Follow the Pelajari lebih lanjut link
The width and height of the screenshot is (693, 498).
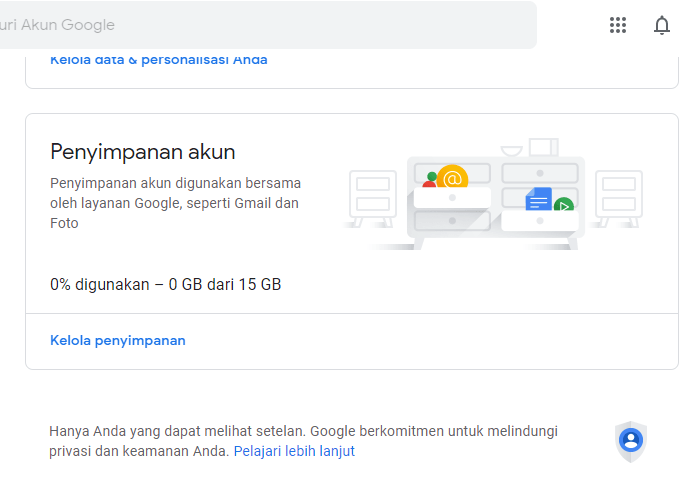294,451
